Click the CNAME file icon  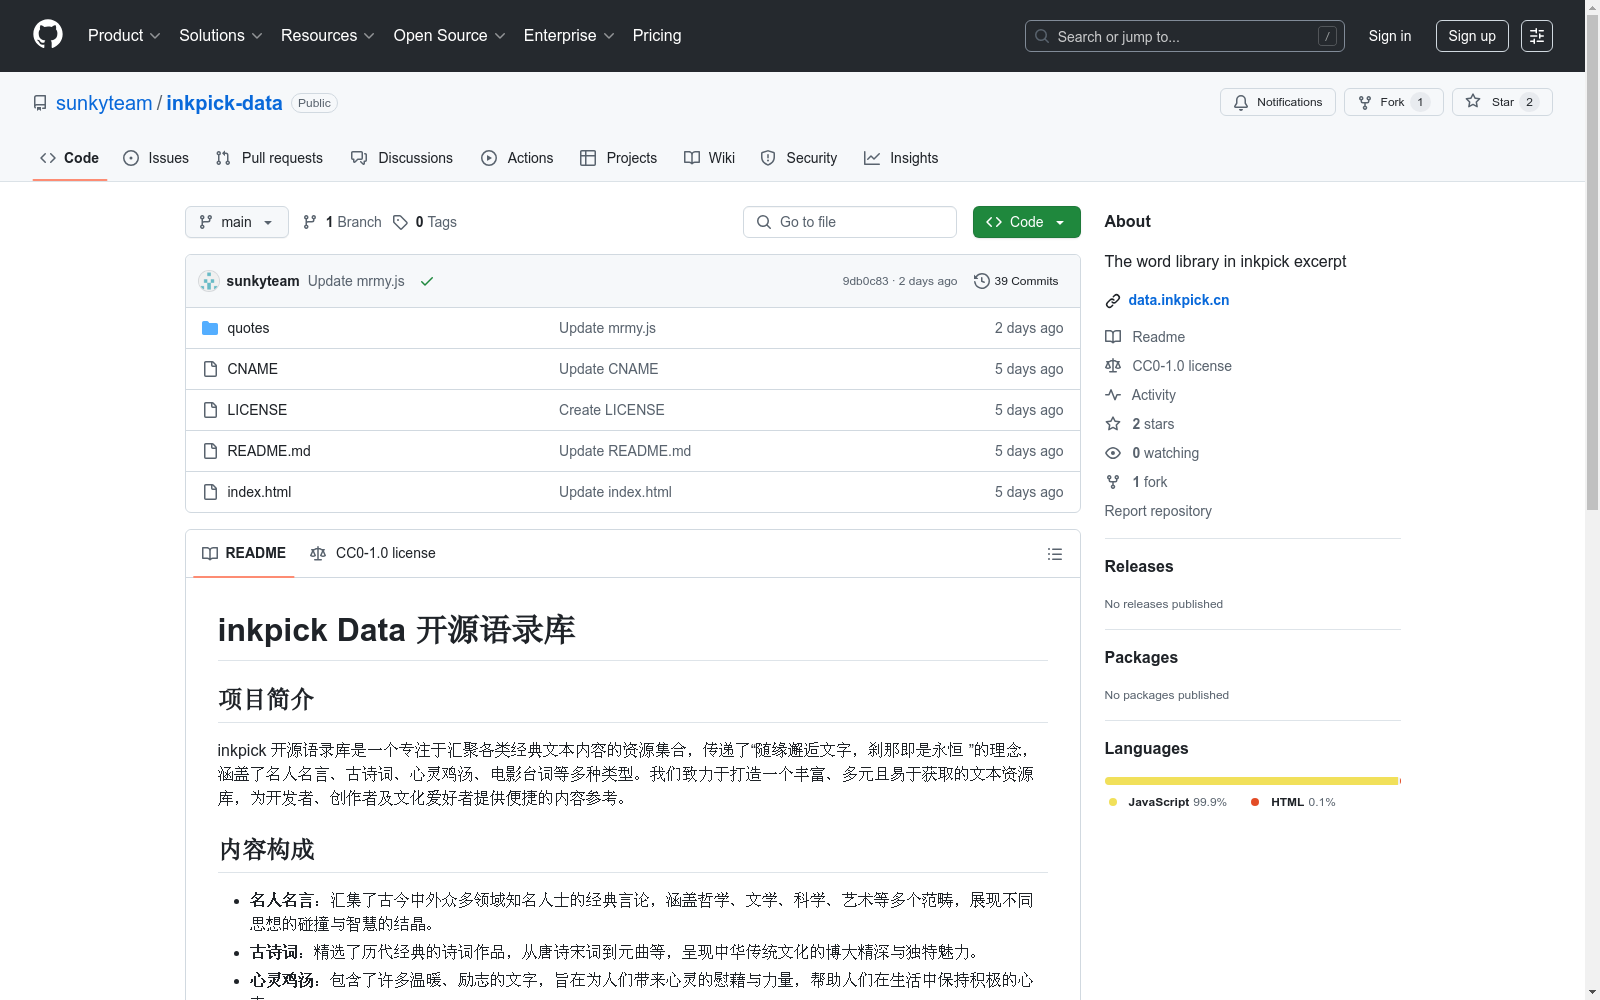210,369
